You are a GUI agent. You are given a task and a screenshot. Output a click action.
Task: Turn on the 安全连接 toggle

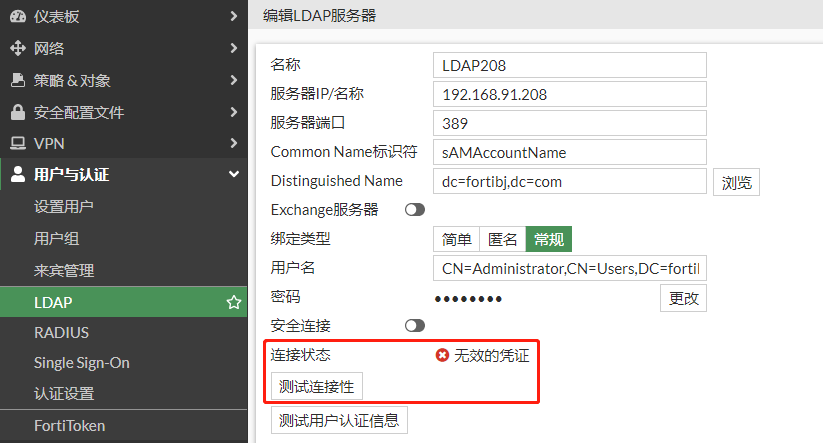[x=414, y=325]
